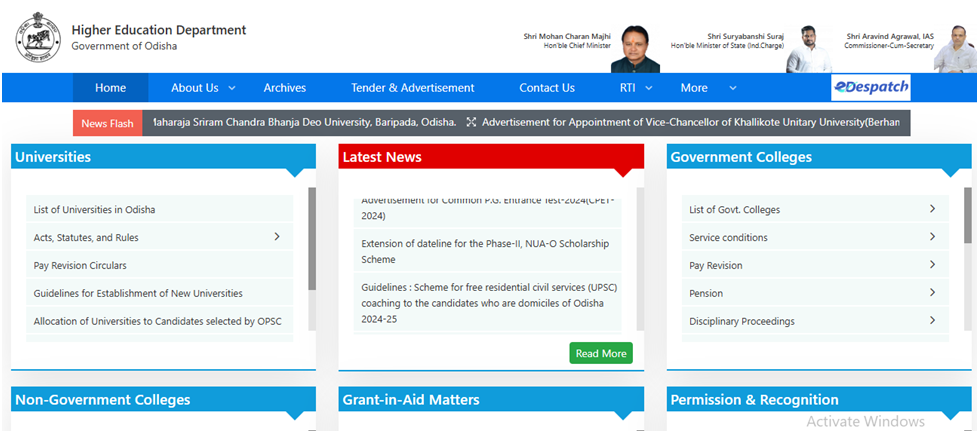979x433 pixels.
Task: Click Shri Mohan Charan Majhi's photo
Action: 635,49
